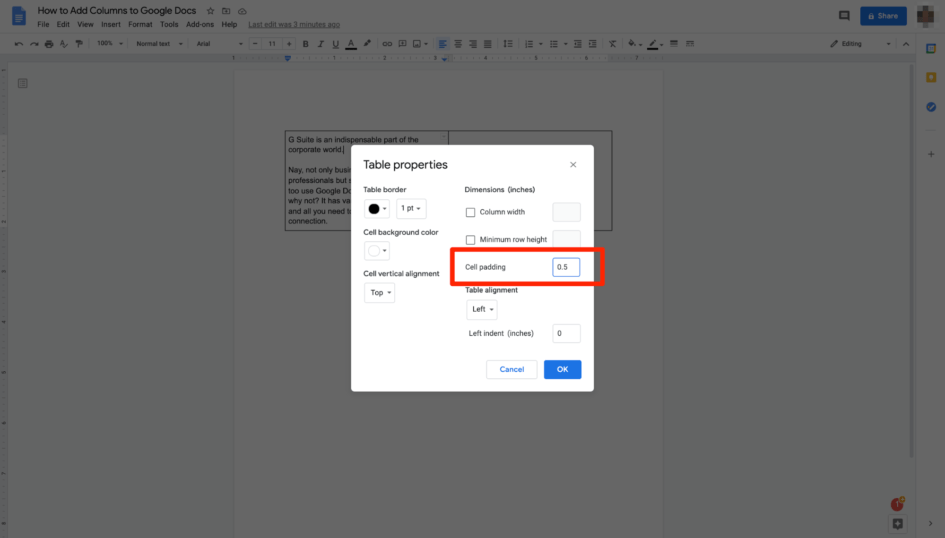This screenshot has width=945, height=538.
Task: Click the insert link icon
Action: click(387, 44)
